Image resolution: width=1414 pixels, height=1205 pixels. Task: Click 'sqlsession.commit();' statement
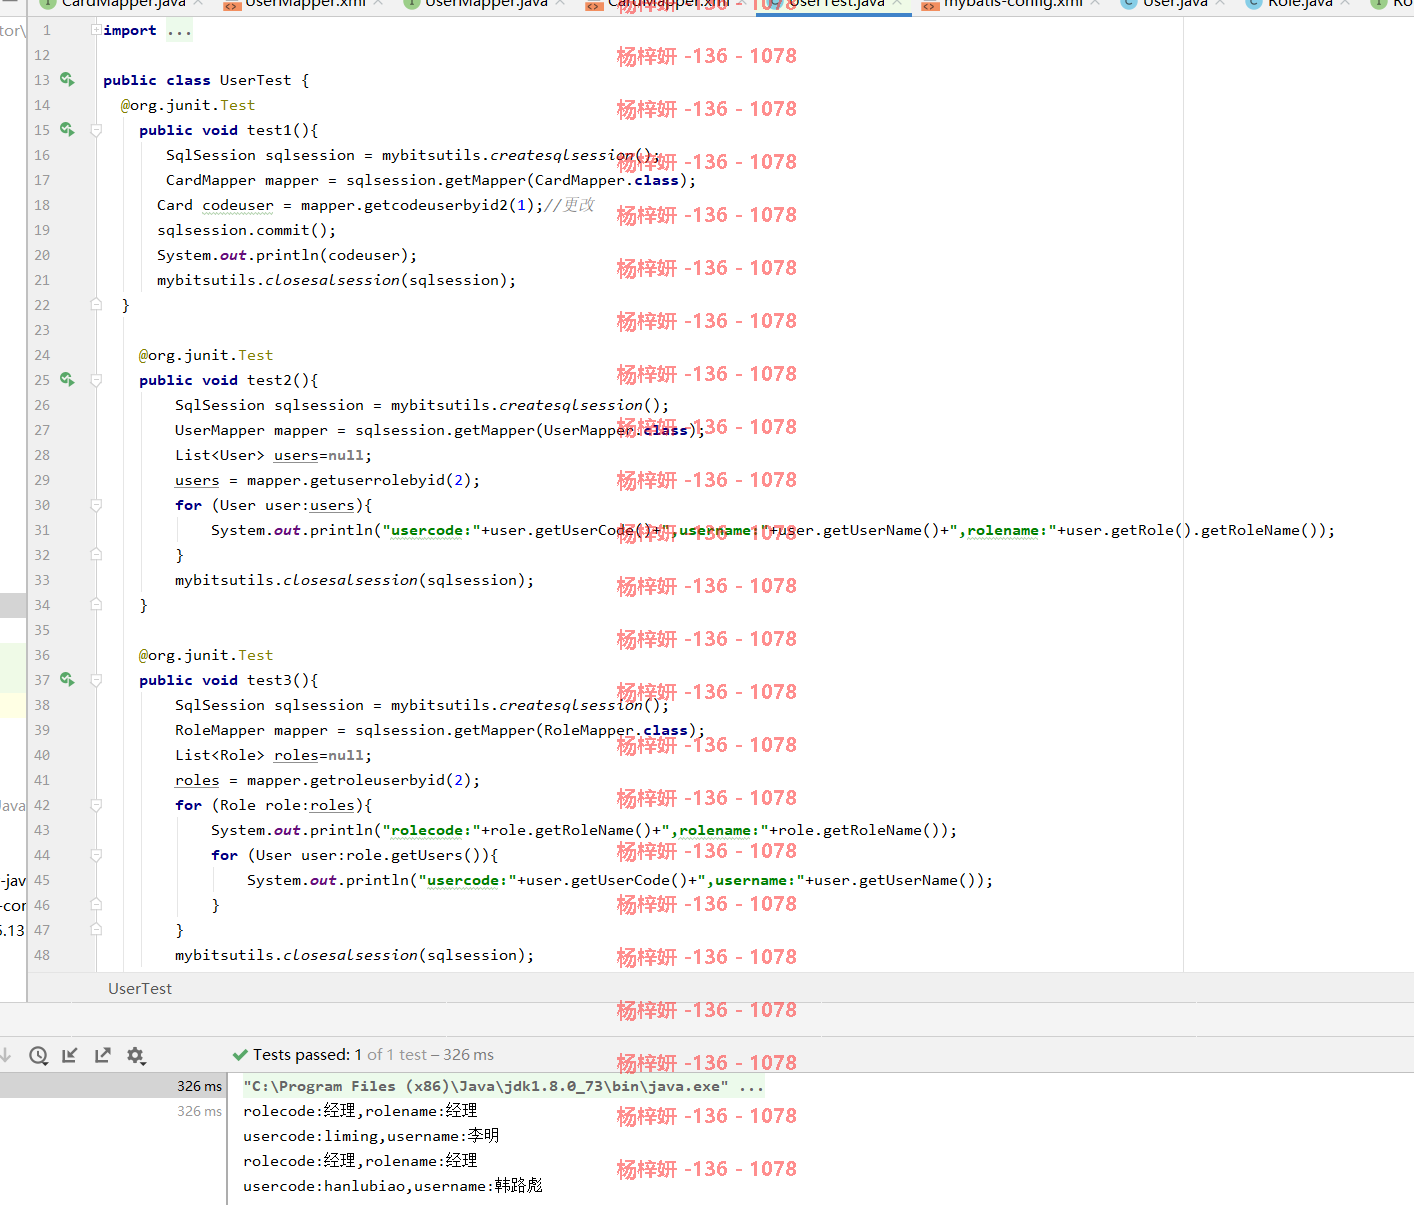tap(246, 230)
